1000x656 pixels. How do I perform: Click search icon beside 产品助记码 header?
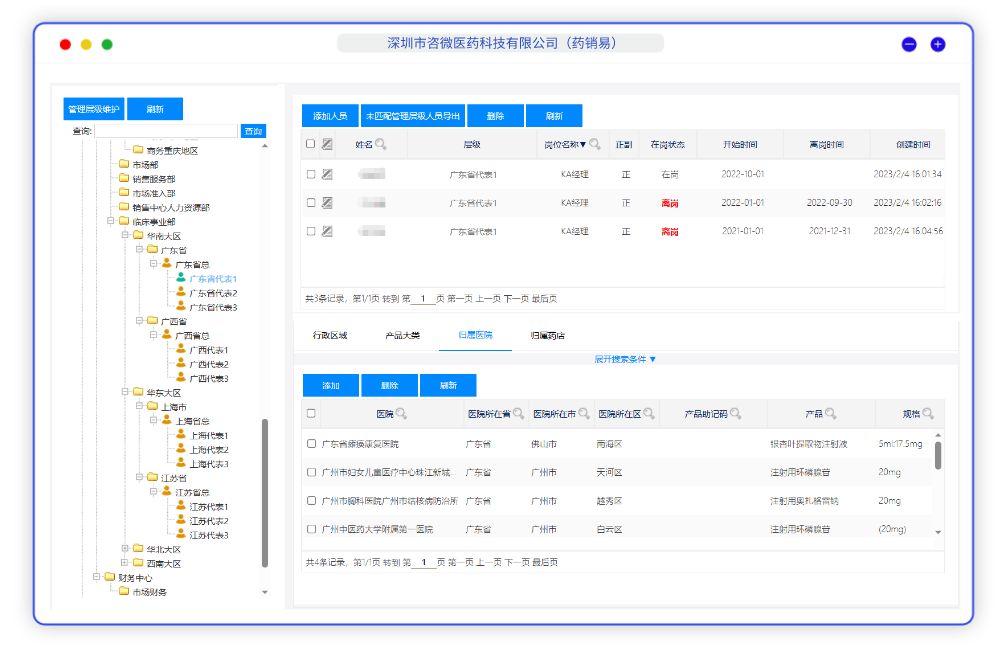(735, 414)
